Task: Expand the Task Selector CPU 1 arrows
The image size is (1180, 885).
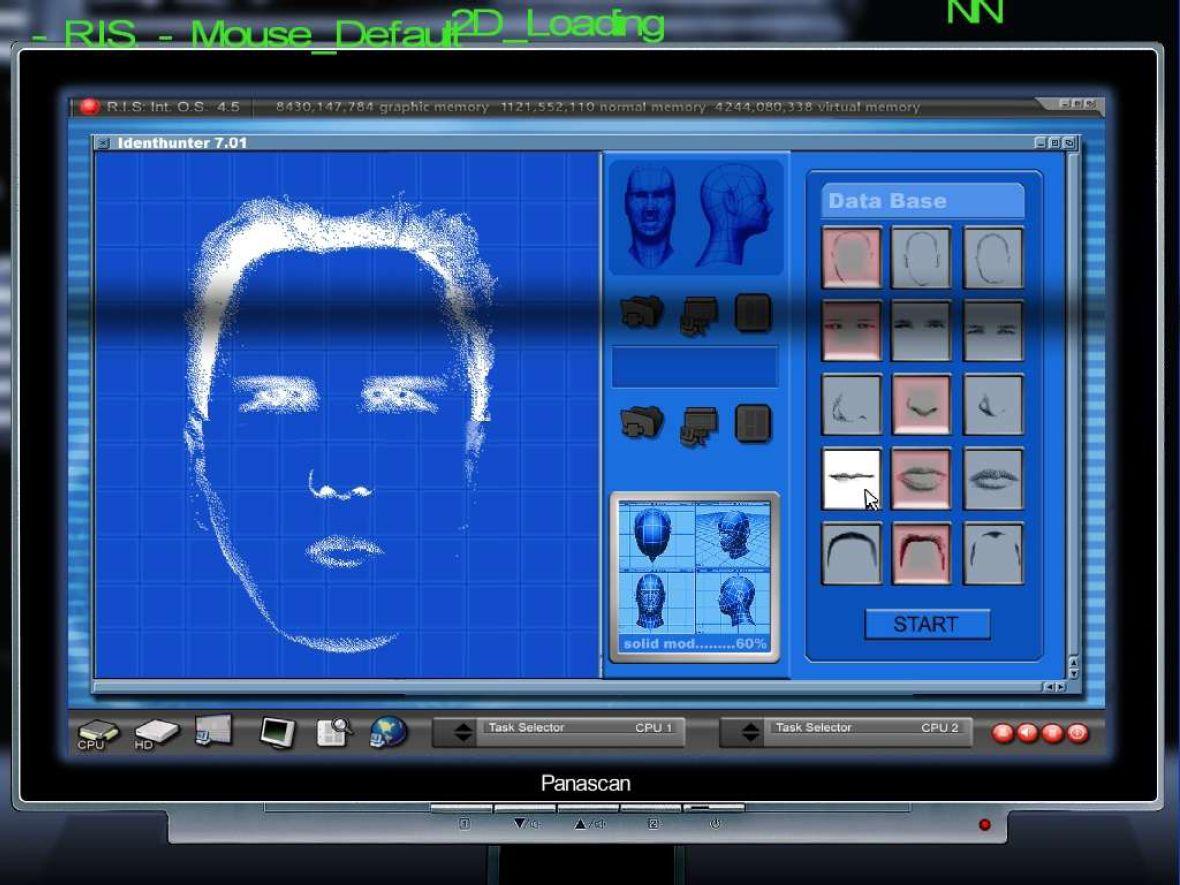Action: click(x=462, y=733)
